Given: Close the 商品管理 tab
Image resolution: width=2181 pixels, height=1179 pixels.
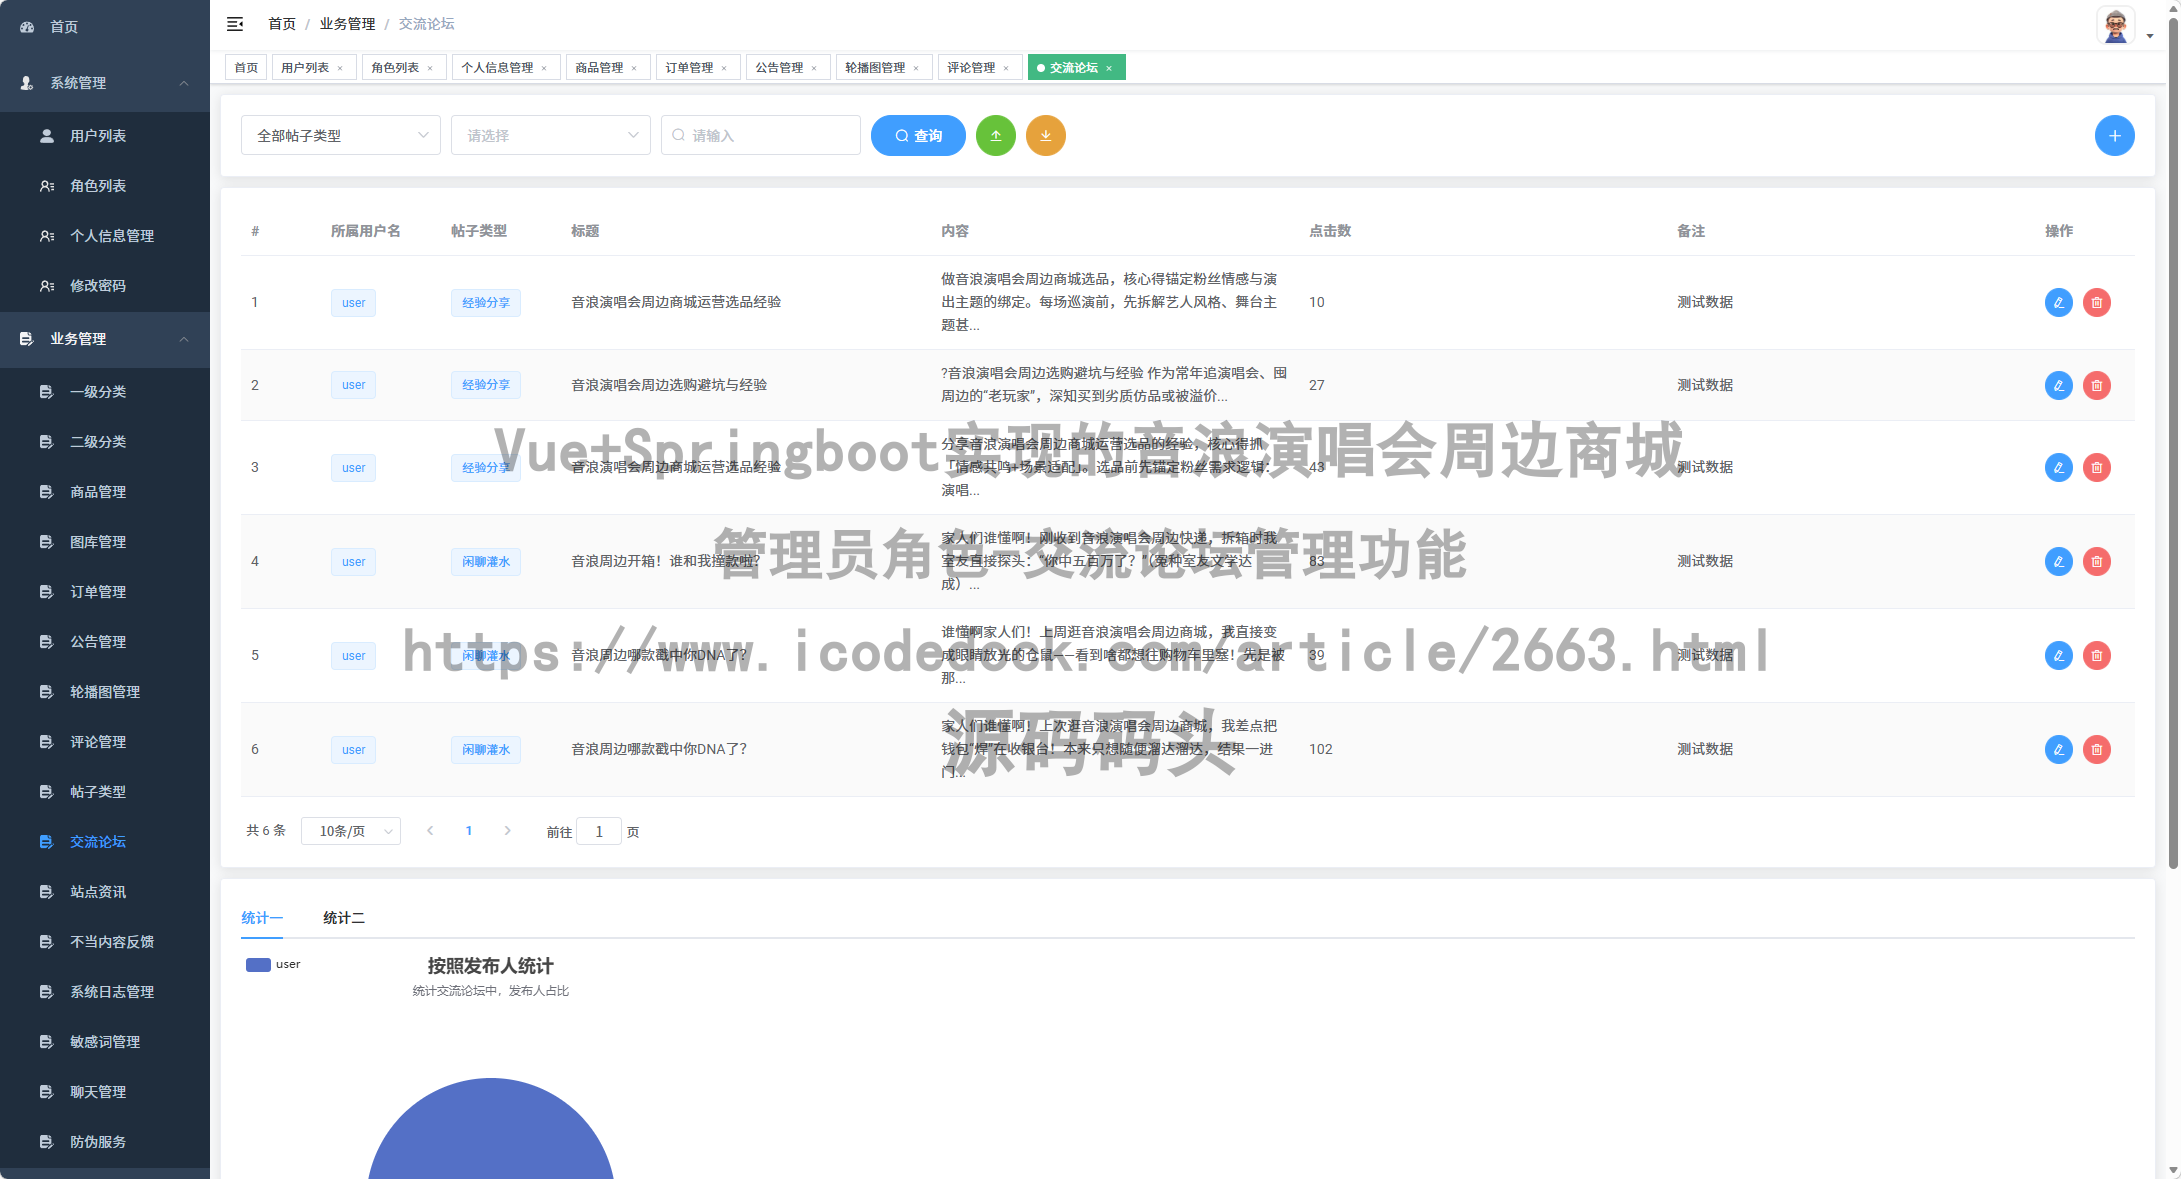Looking at the screenshot, I should click(x=634, y=68).
